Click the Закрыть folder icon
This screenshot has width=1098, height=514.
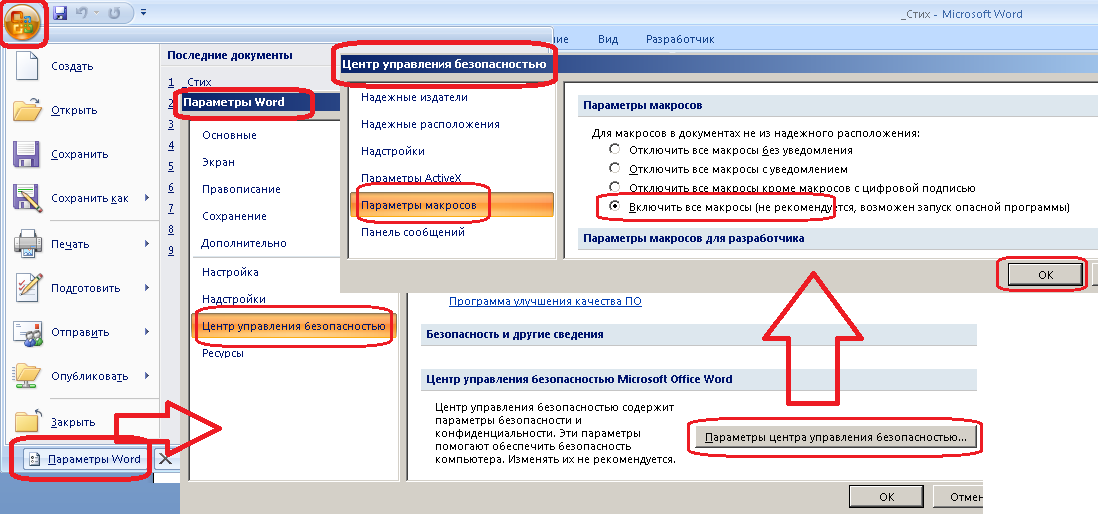(x=27, y=422)
